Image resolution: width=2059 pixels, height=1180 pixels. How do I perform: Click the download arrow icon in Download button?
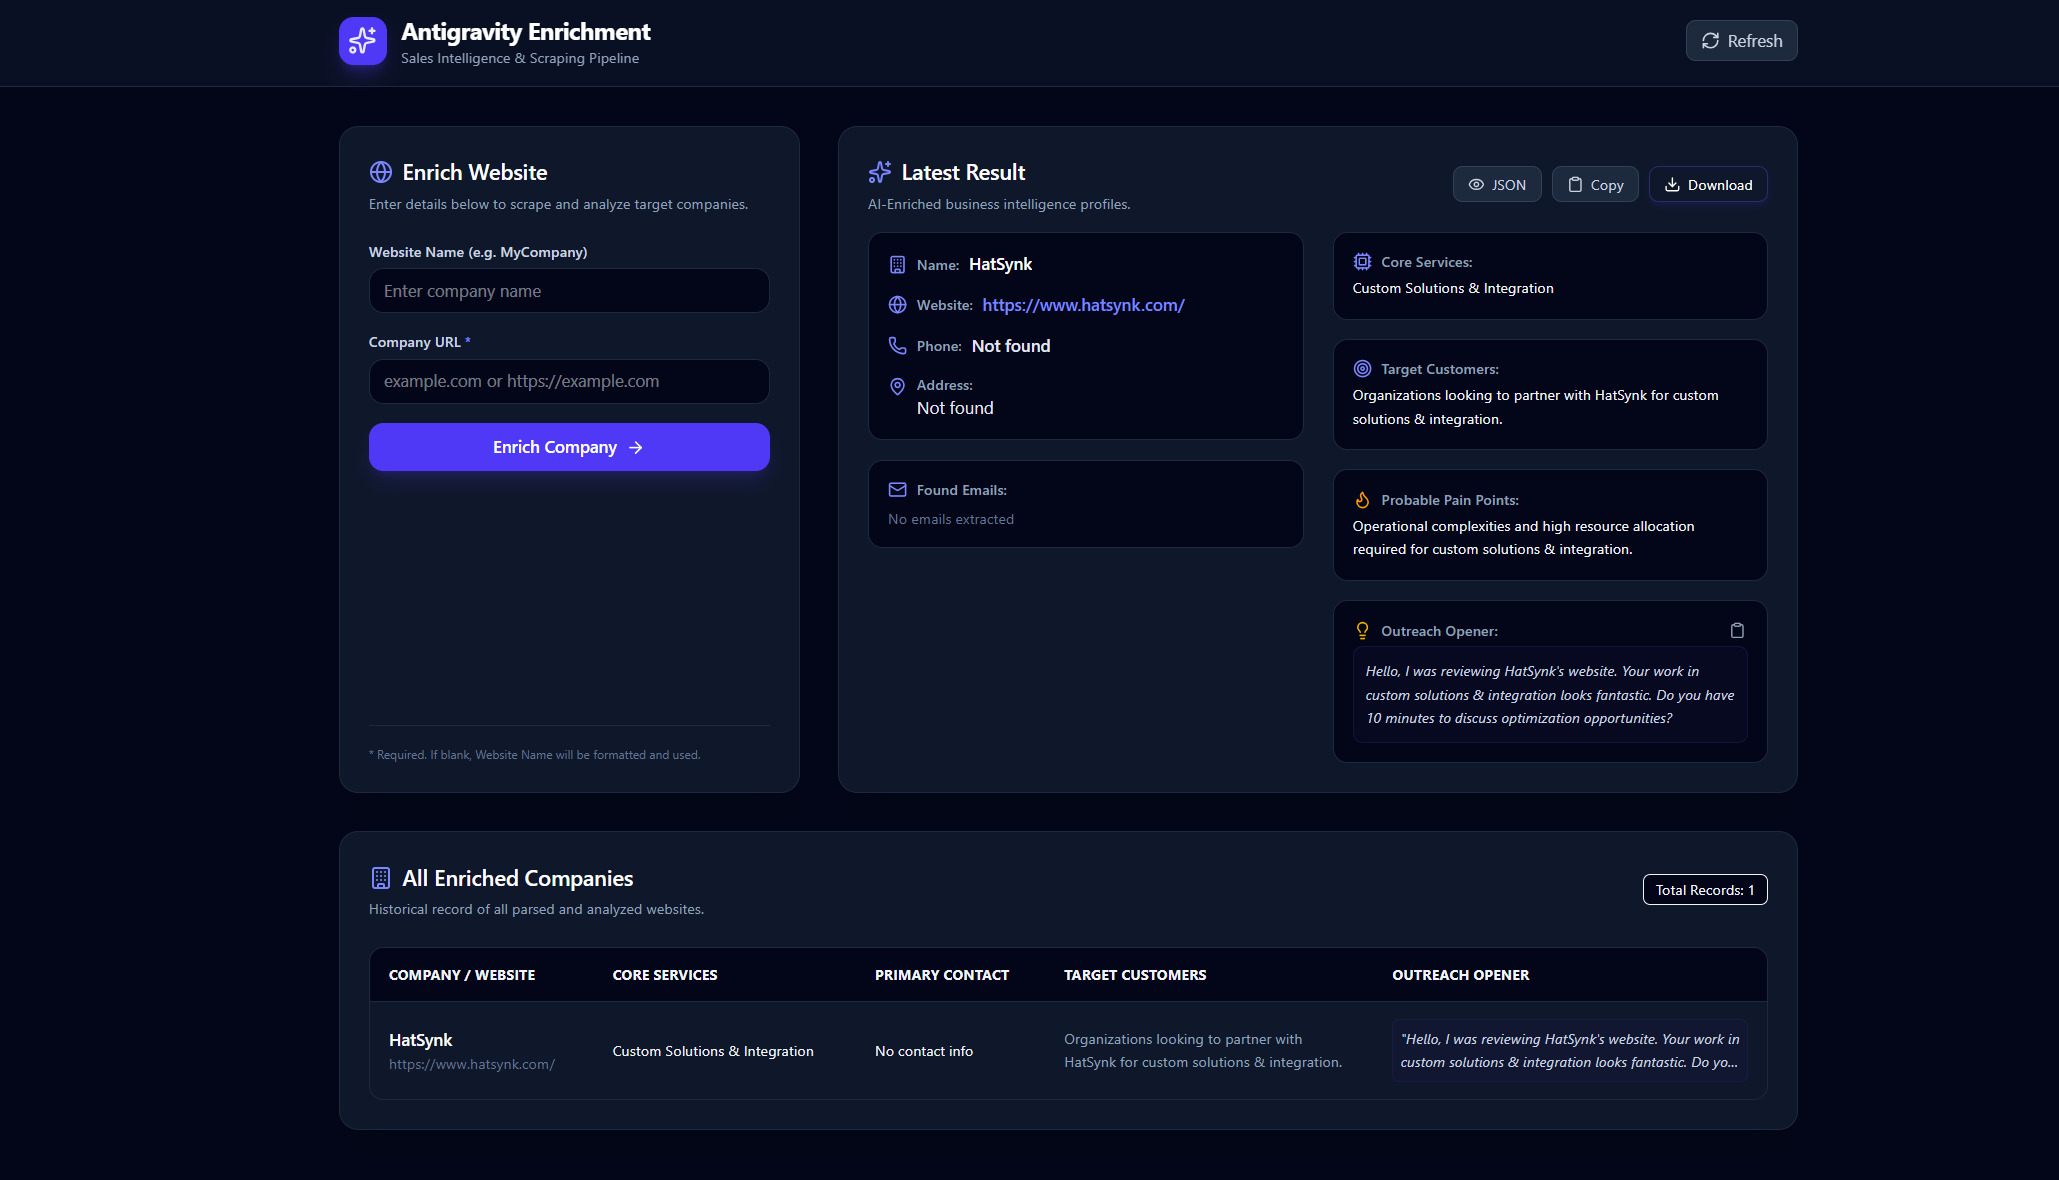tap(1672, 185)
